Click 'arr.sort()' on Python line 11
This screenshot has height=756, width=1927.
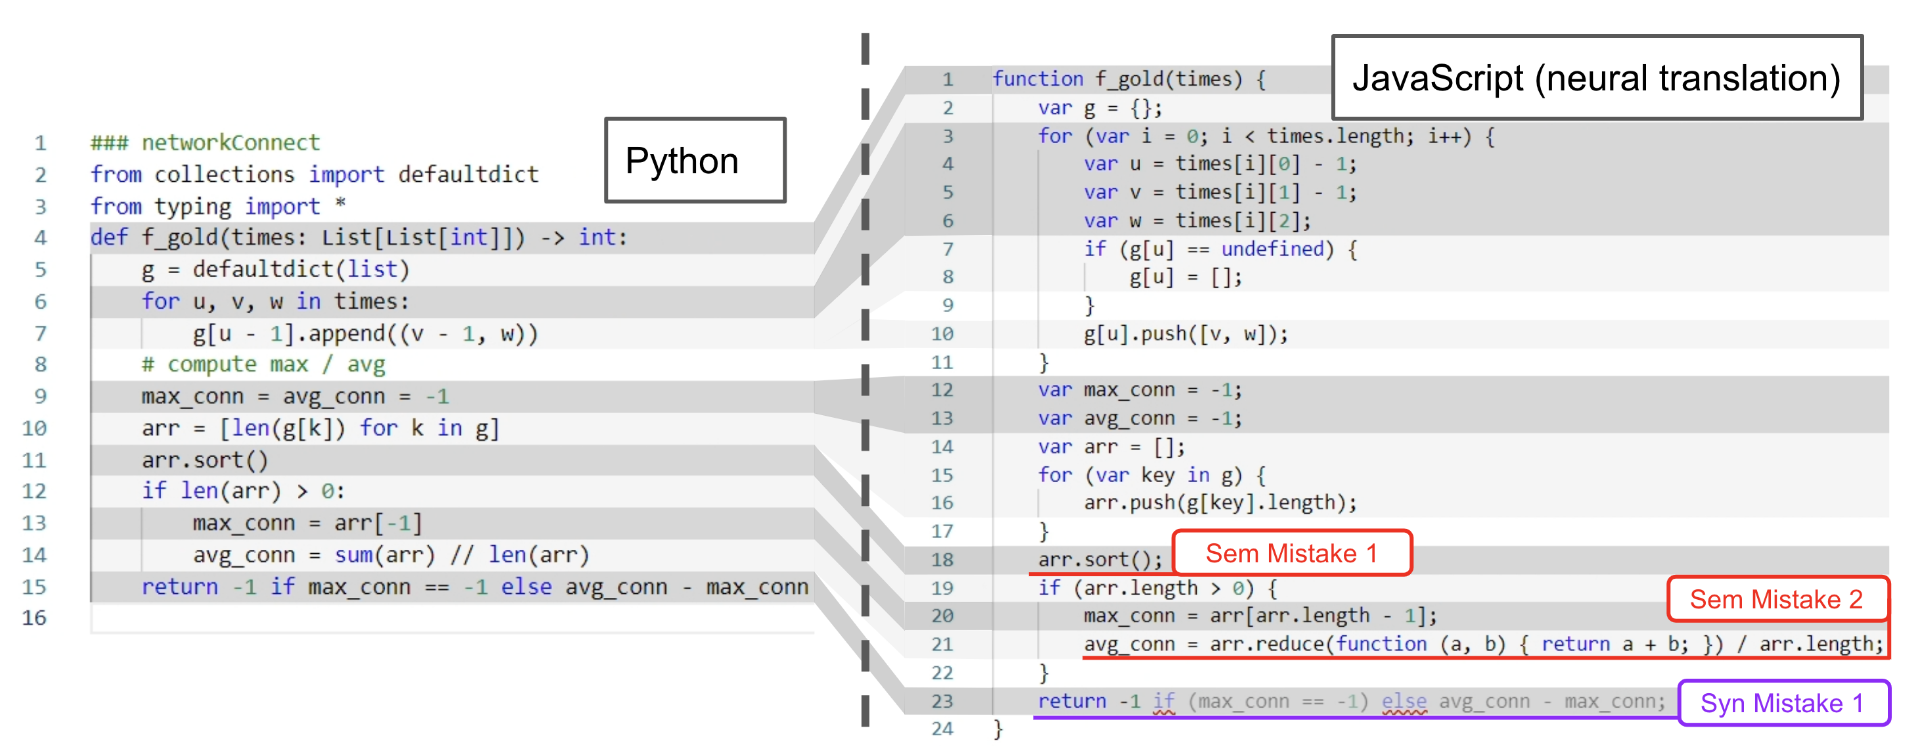[205, 461]
